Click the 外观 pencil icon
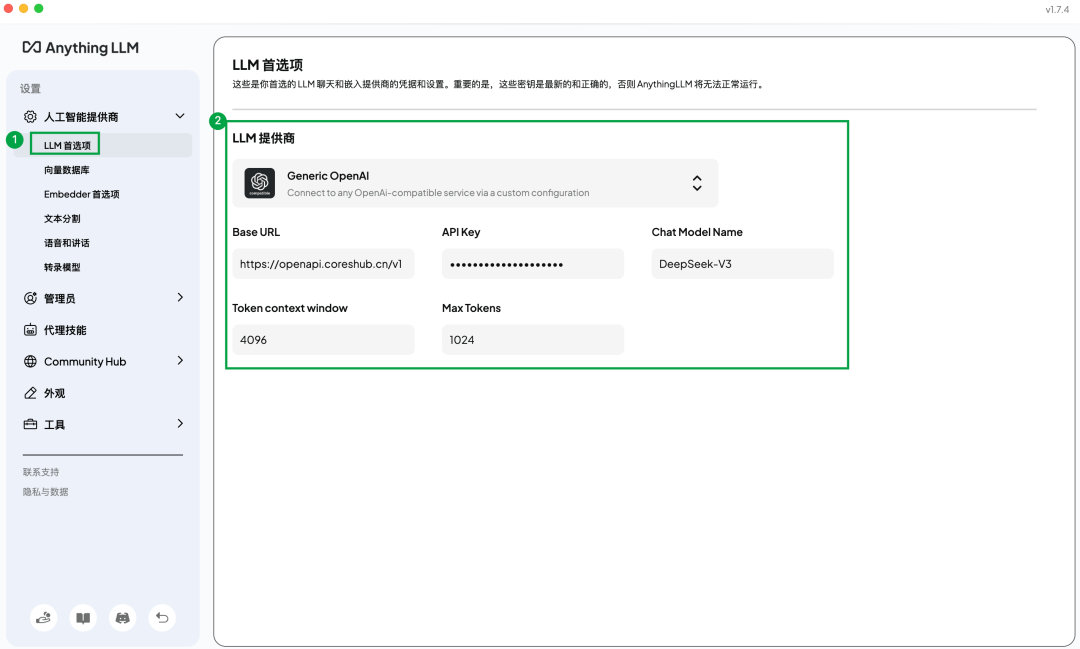Viewport: 1080px width, 649px height. point(30,393)
